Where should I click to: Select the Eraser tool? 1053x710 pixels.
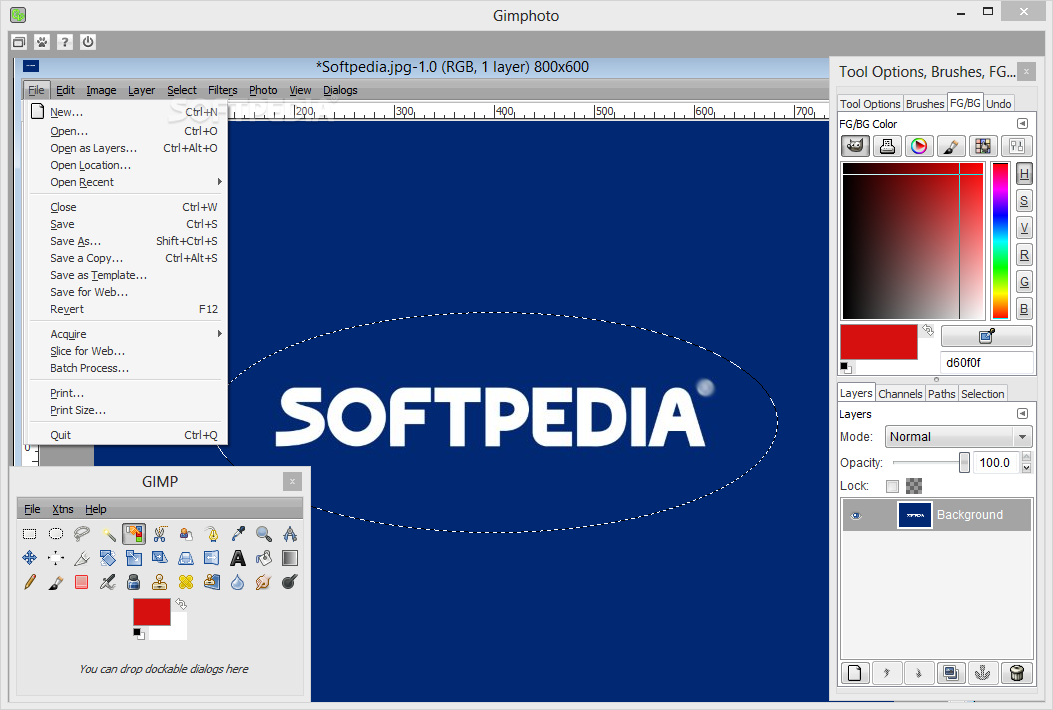[81, 582]
